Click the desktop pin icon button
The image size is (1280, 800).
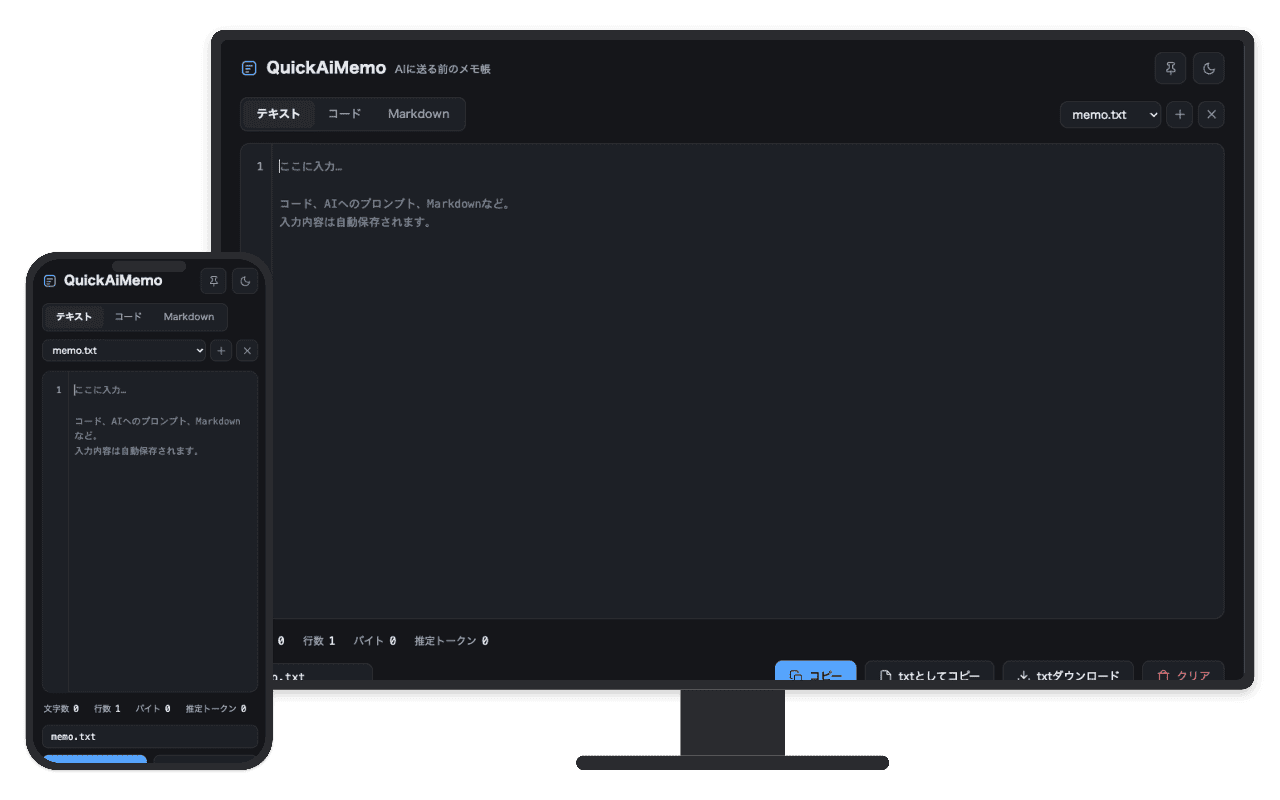[x=1170, y=68]
